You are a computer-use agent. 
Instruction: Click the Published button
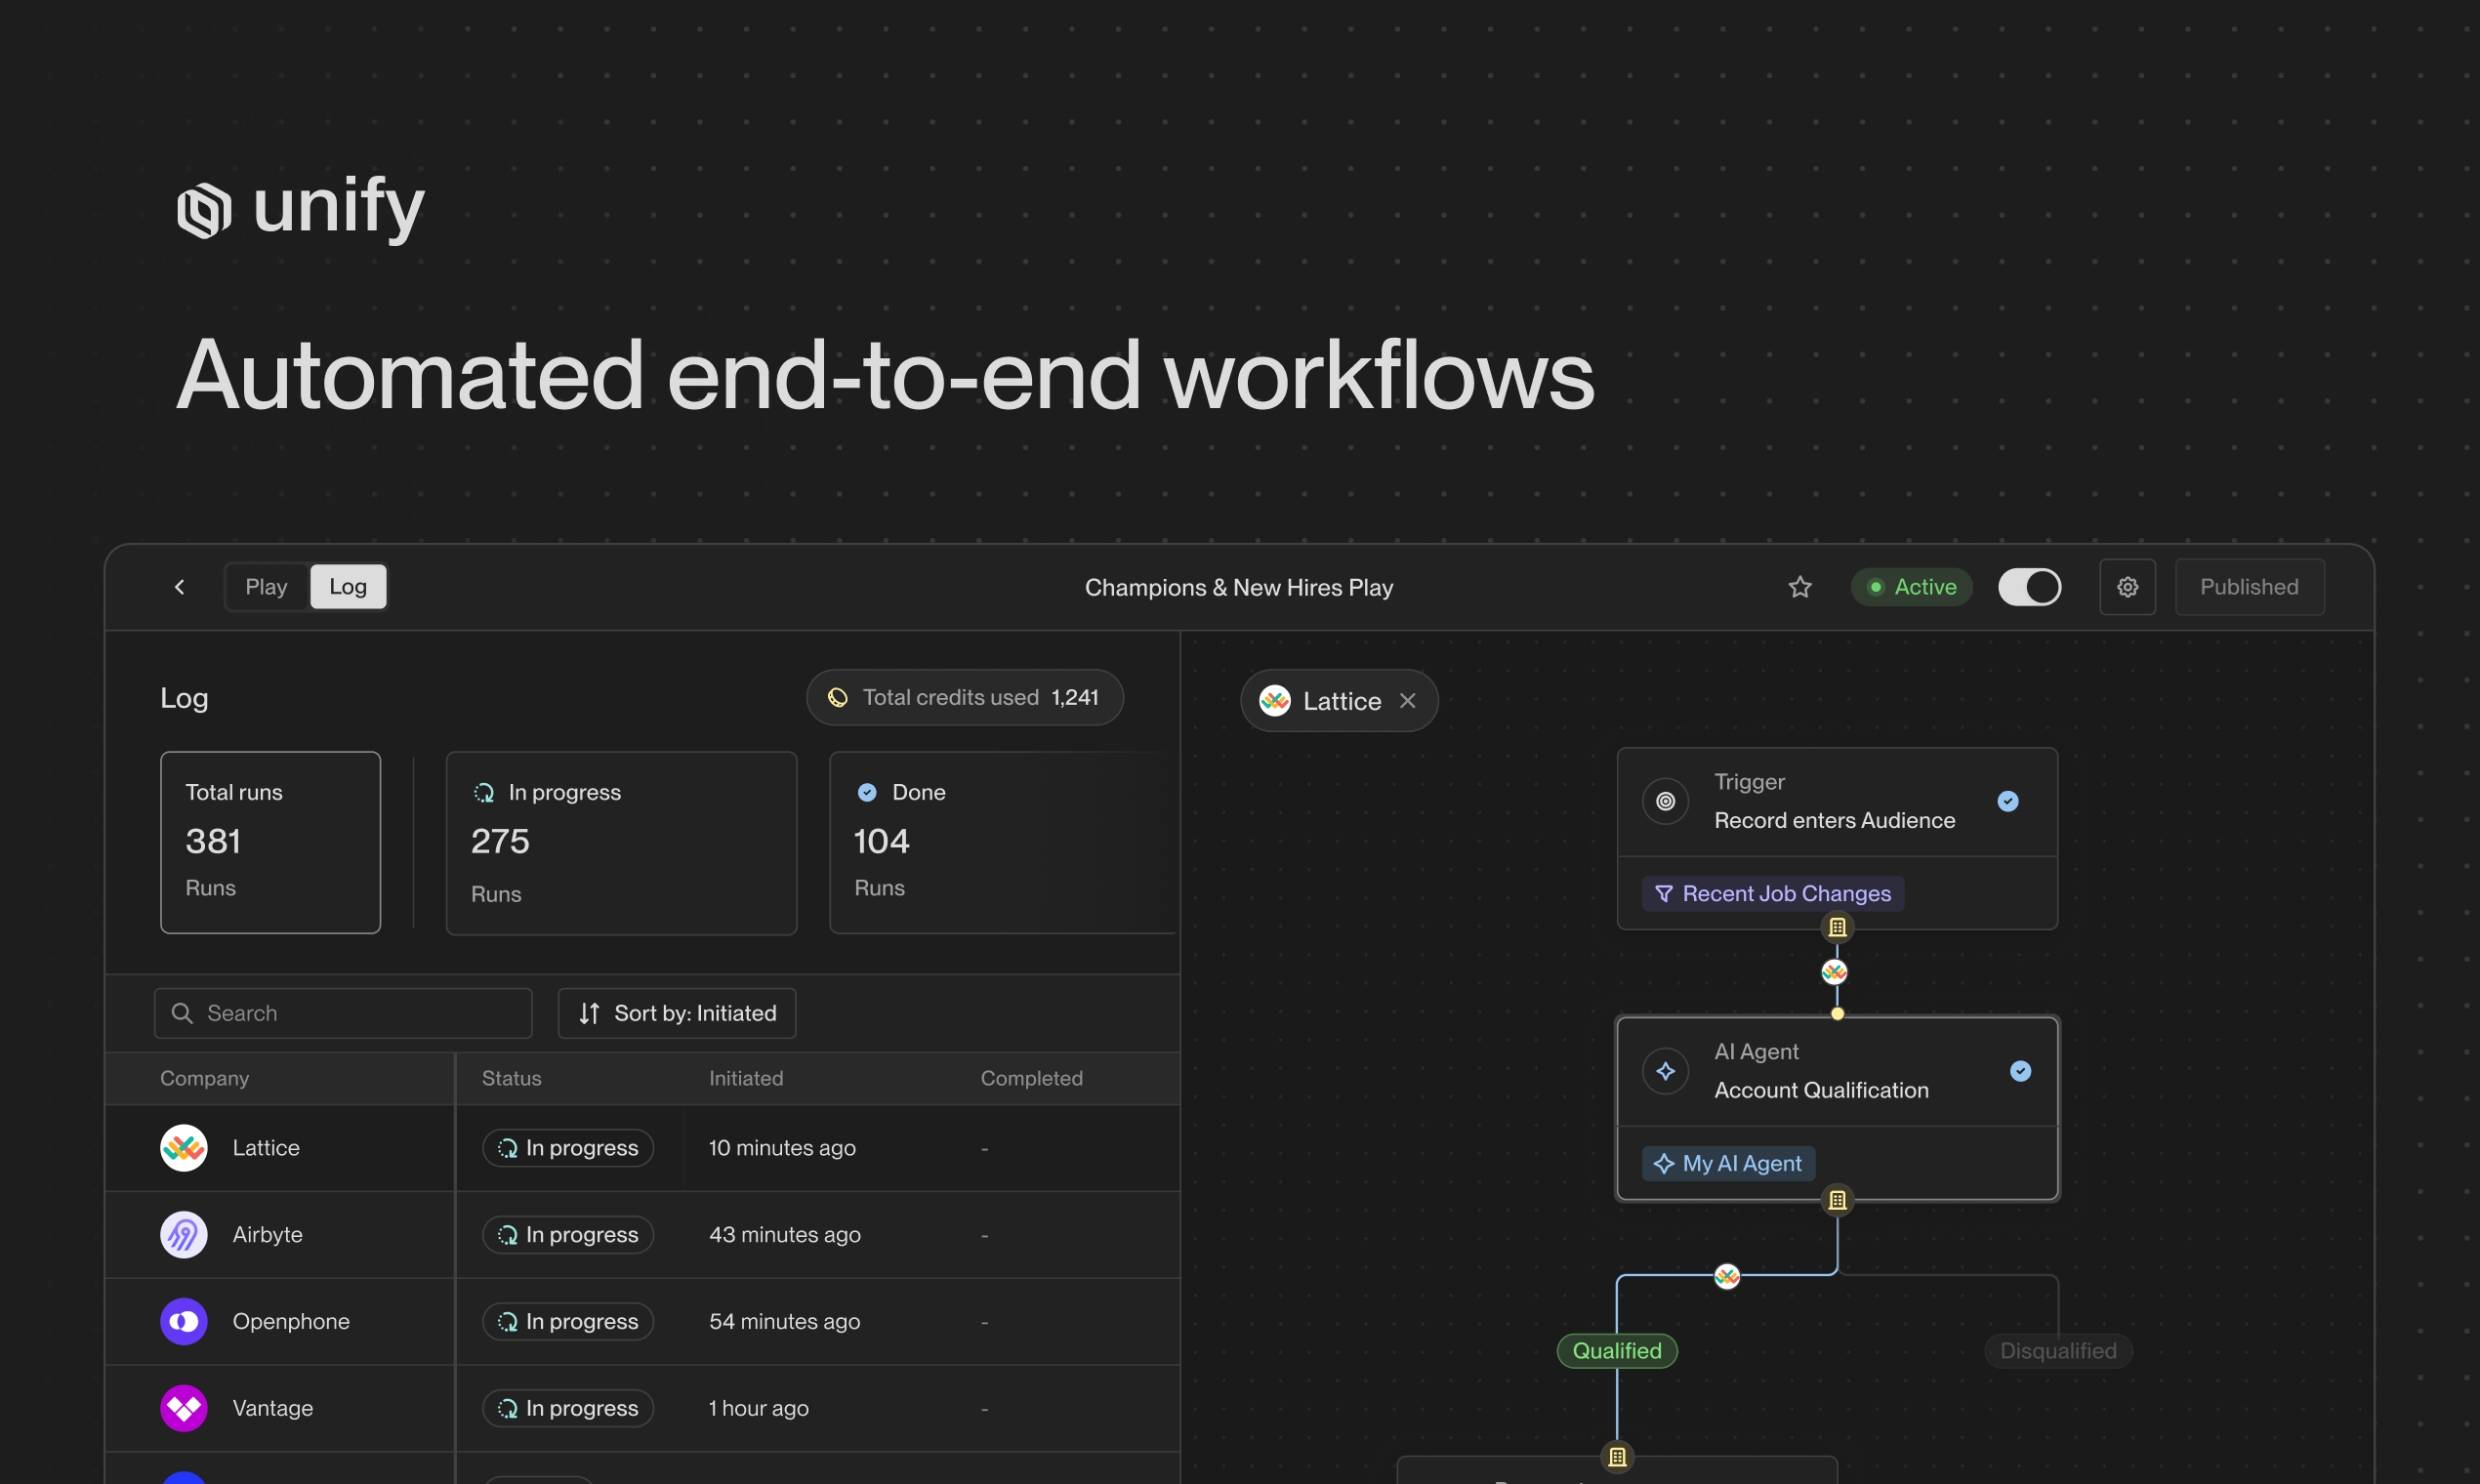(2249, 587)
